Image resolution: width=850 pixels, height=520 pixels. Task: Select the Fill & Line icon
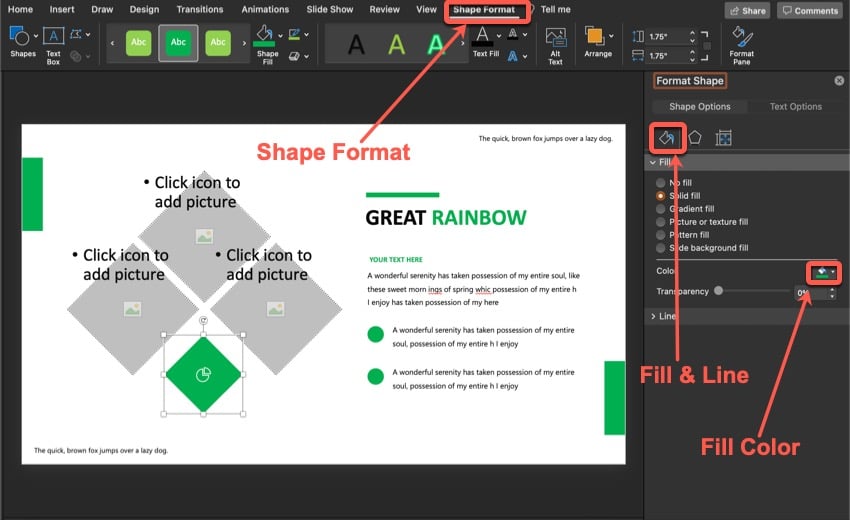pyautogui.click(x=667, y=137)
